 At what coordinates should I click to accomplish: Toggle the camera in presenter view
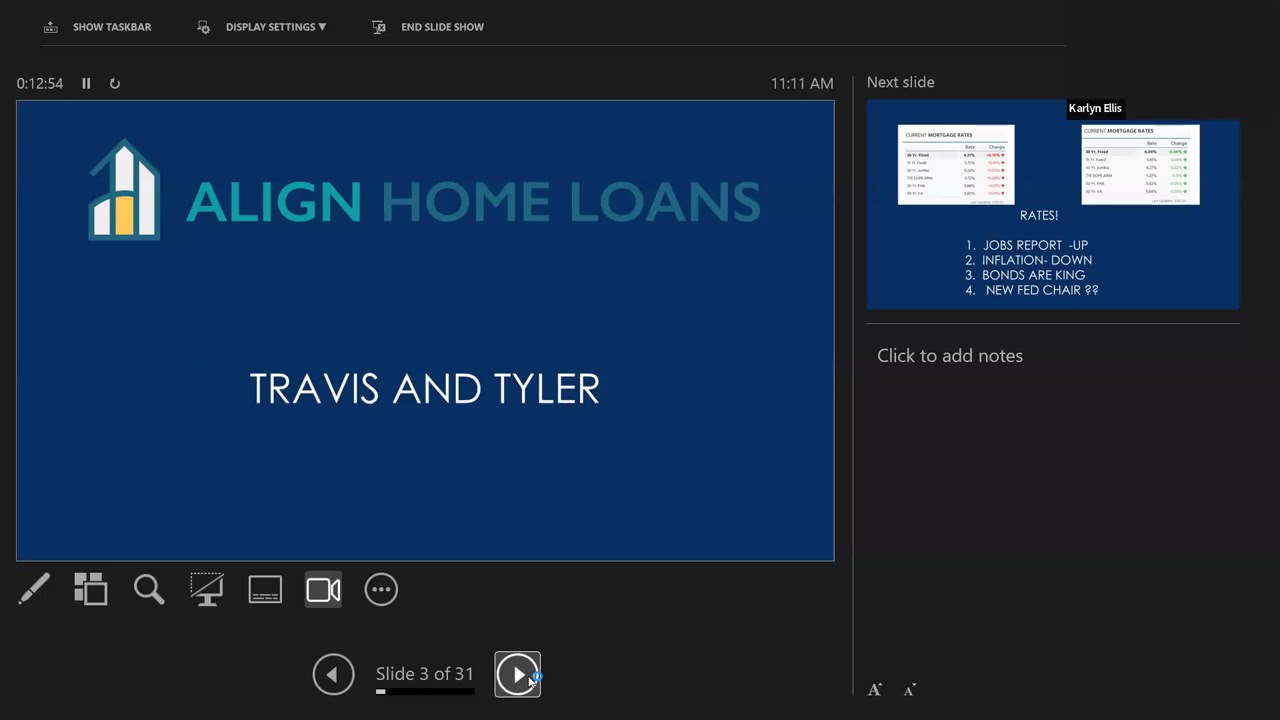tap(323, 589)
